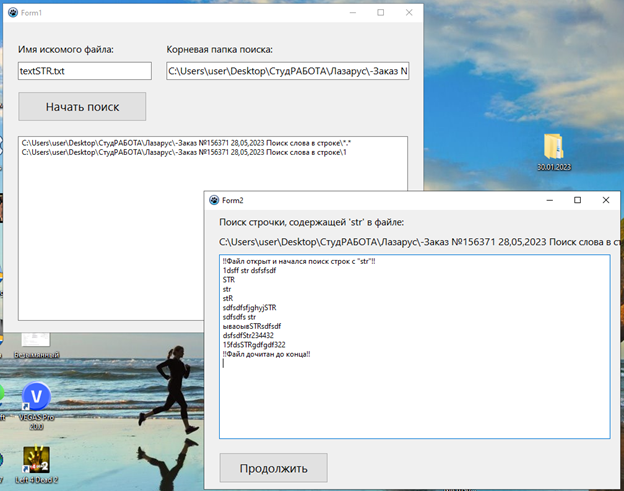Click the line '!!Файл дочитан до конца!!'
624x491 pixels.
pyautogui.click(x=266, y=354)
